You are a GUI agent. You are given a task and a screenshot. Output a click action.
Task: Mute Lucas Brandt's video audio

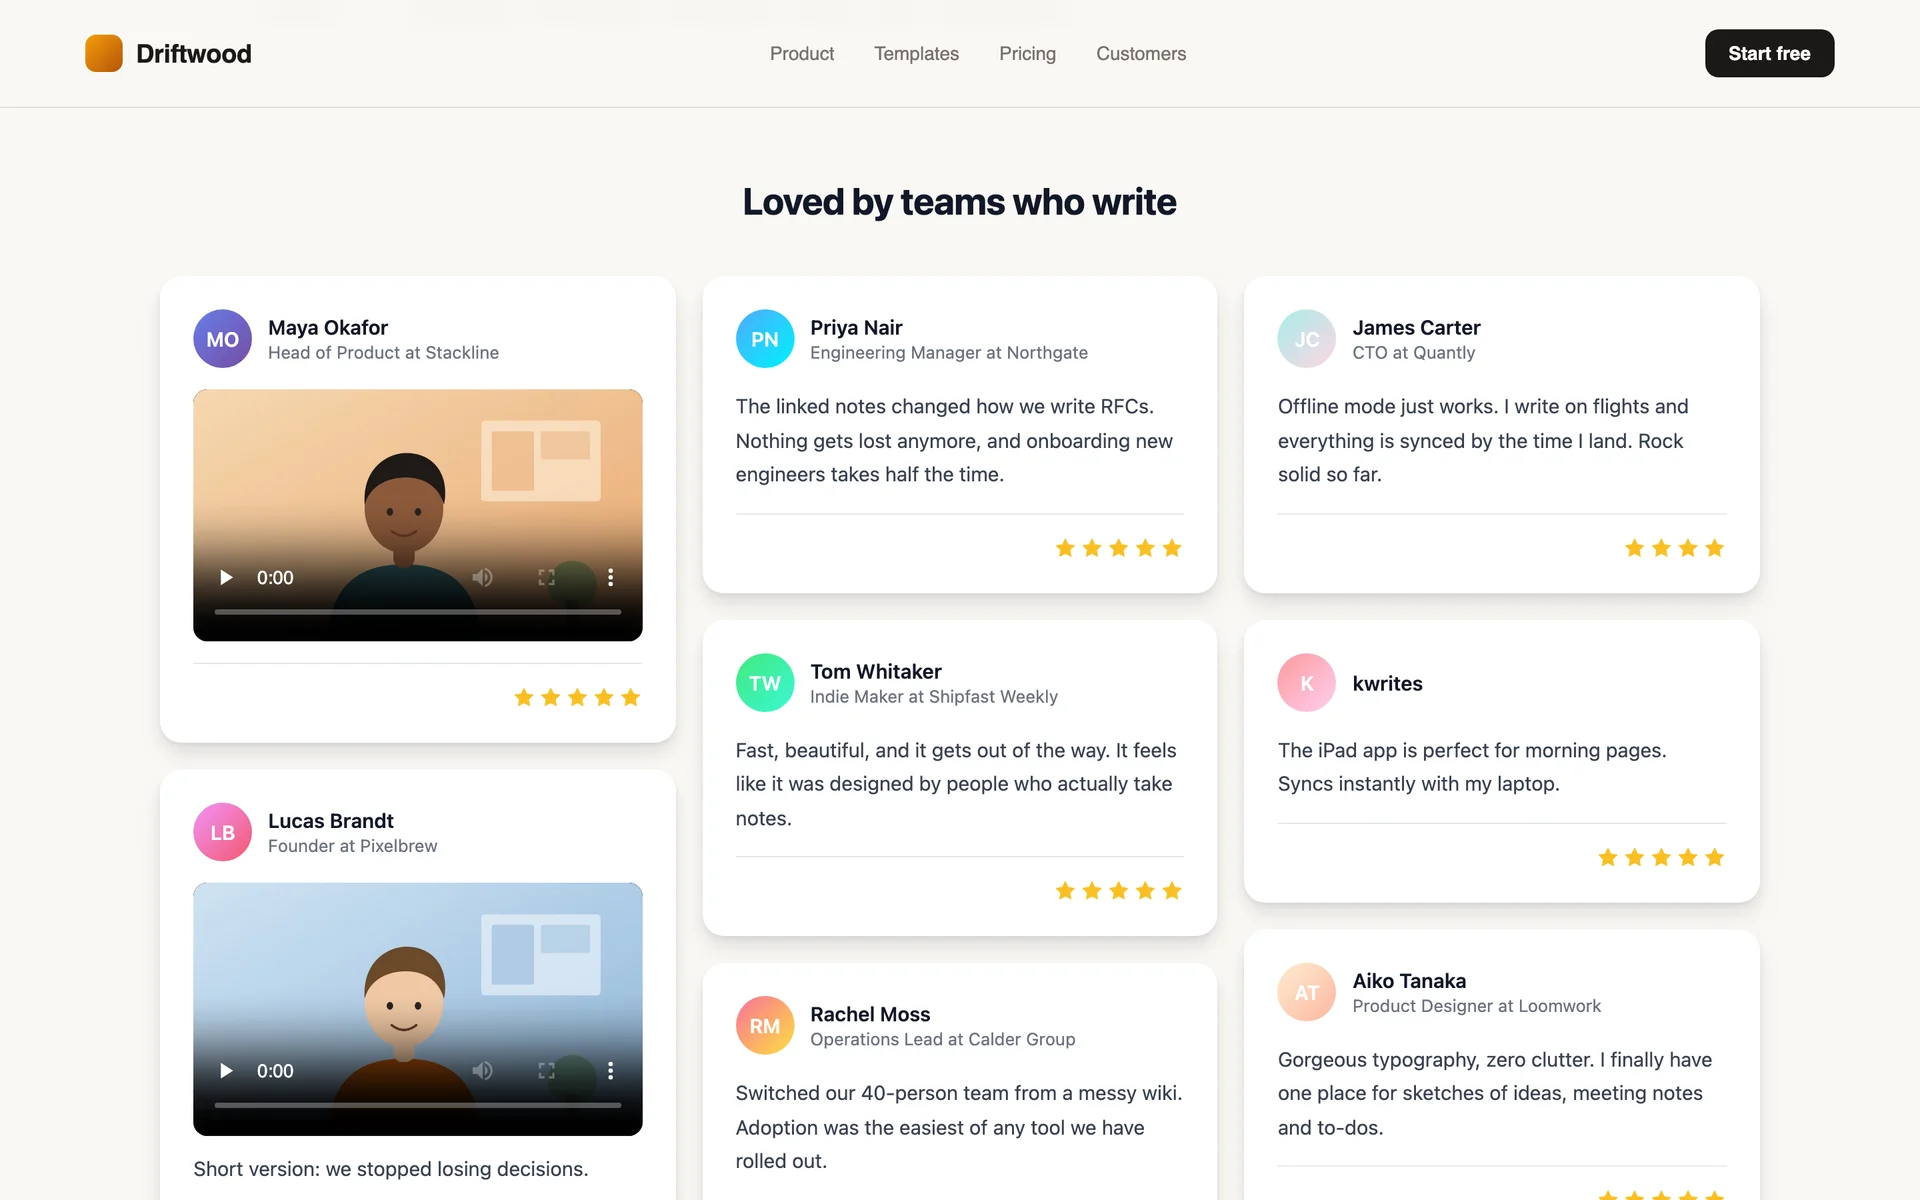(x=482, y=1070)
